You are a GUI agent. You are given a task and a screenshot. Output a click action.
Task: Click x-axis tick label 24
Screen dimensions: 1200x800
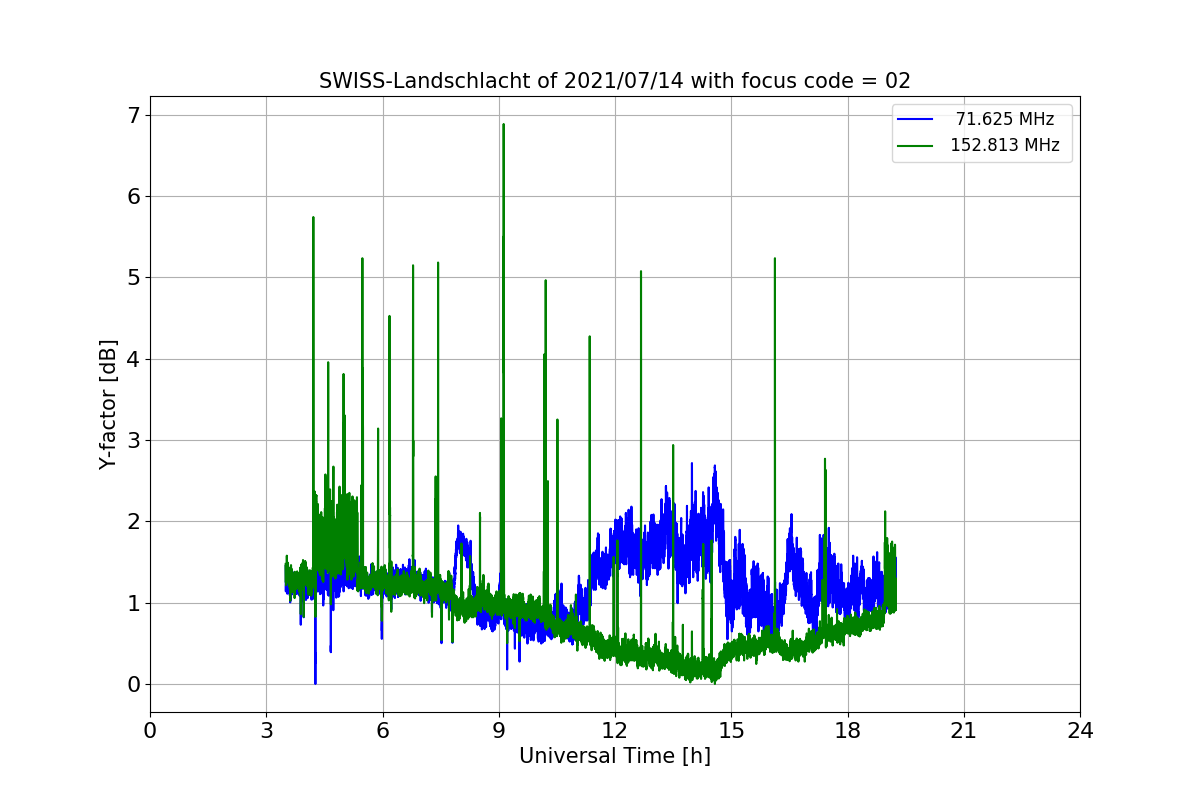[1080, 731]
